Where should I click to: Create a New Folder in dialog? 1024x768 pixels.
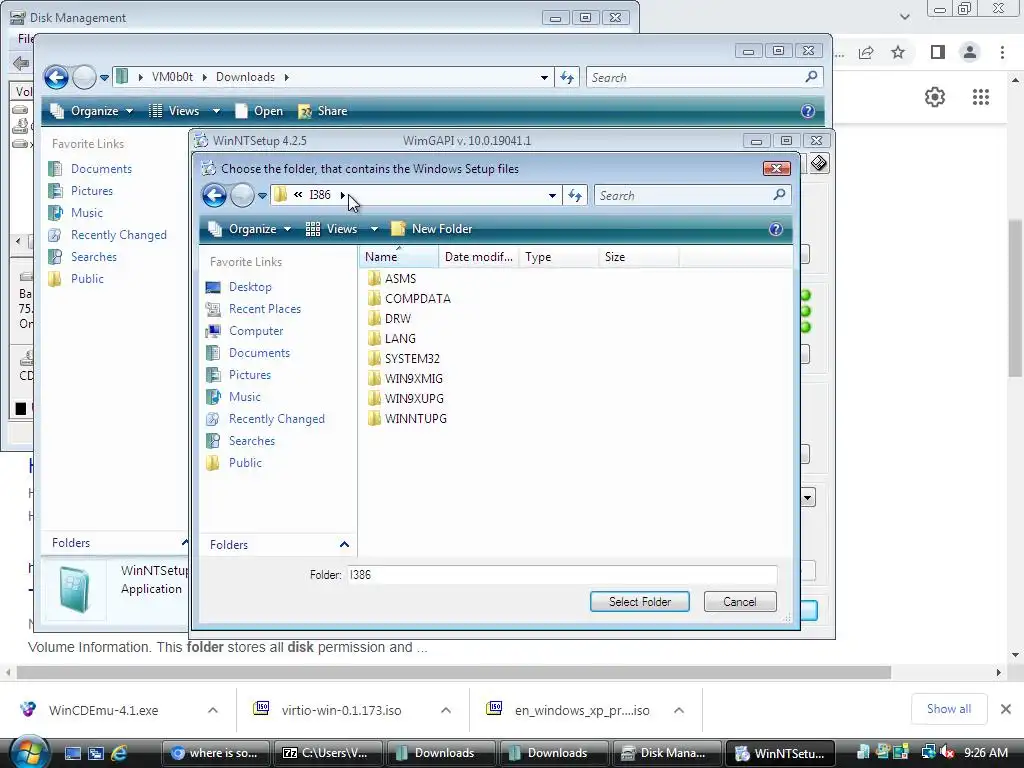click(432, 229)
